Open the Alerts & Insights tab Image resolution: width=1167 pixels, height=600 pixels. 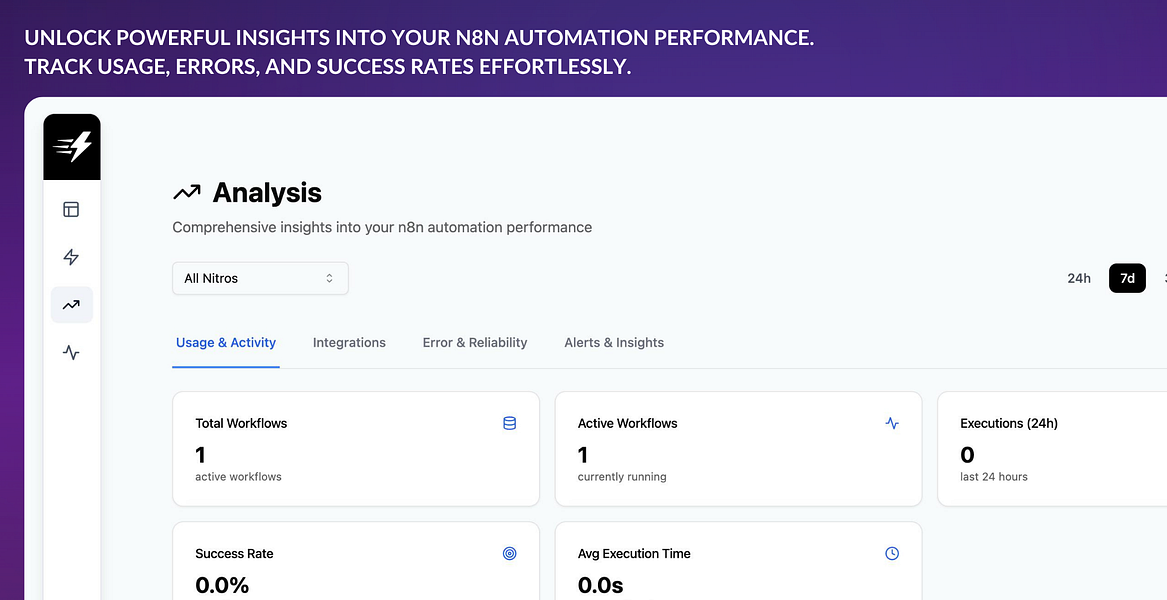point(614,342)
